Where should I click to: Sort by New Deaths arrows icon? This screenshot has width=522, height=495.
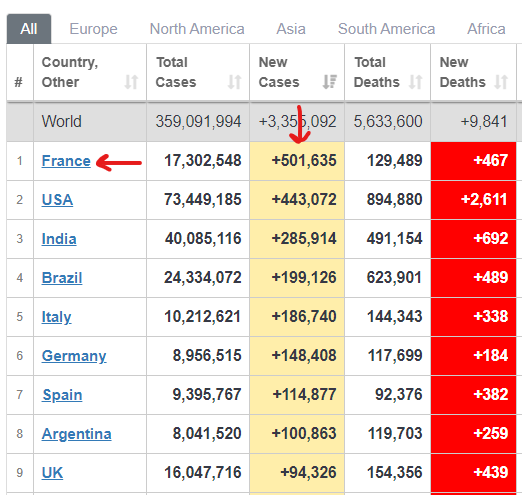coord(501,82)
